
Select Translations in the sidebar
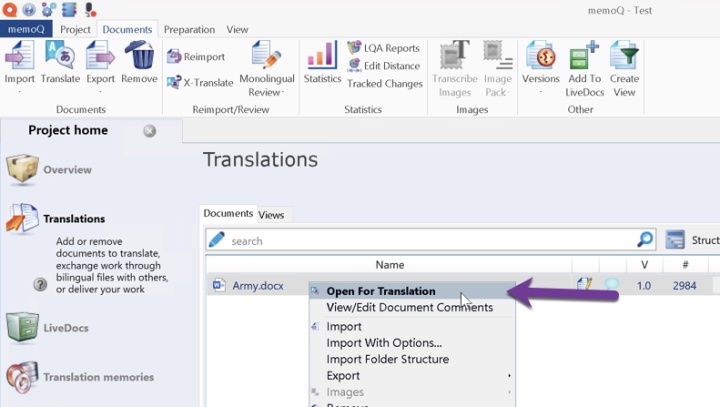[x=56, y=219]
